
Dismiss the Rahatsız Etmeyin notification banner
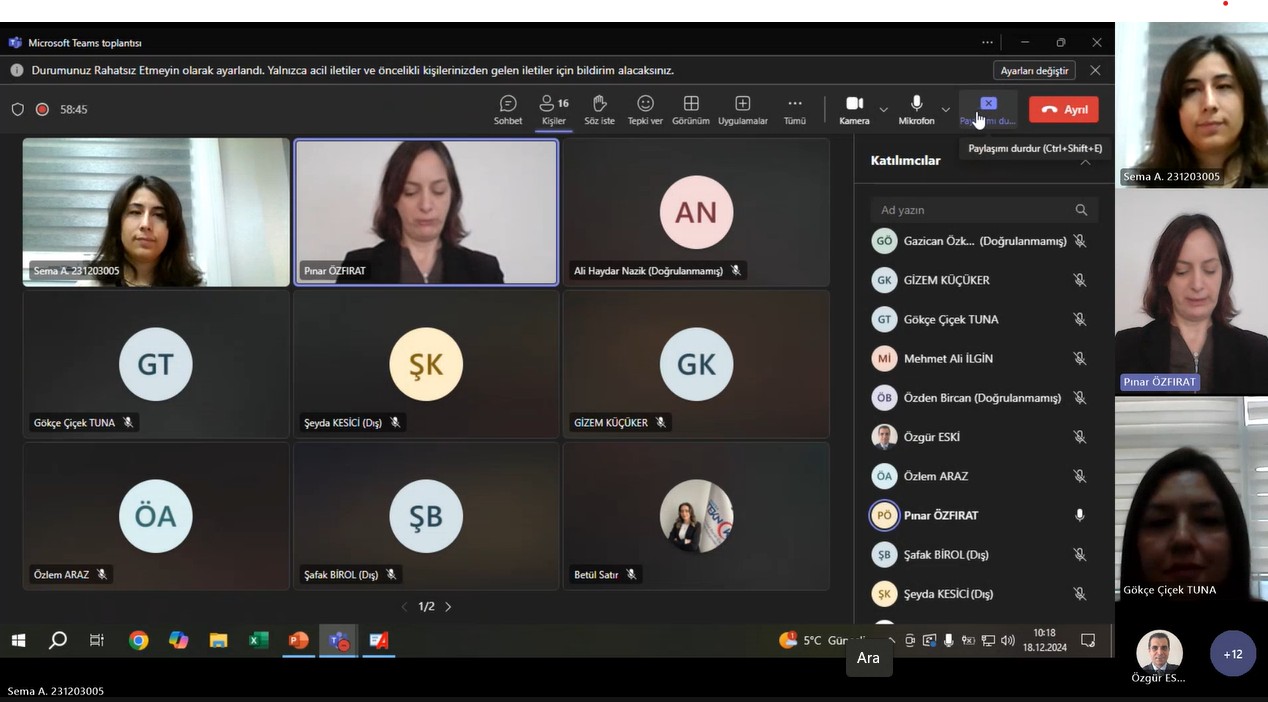pos(1095,70)
